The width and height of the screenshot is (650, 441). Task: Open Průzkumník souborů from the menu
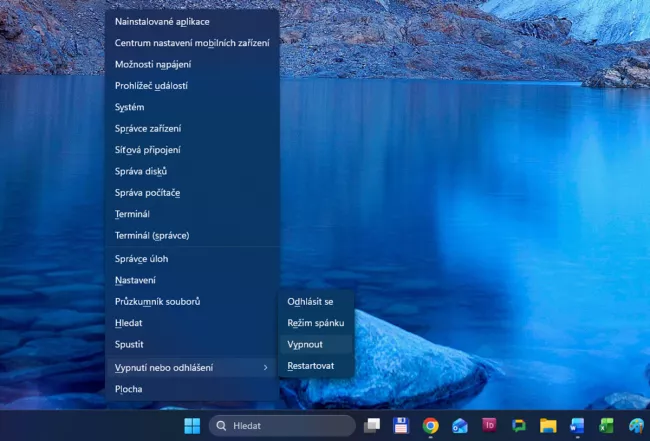(157, 301)
